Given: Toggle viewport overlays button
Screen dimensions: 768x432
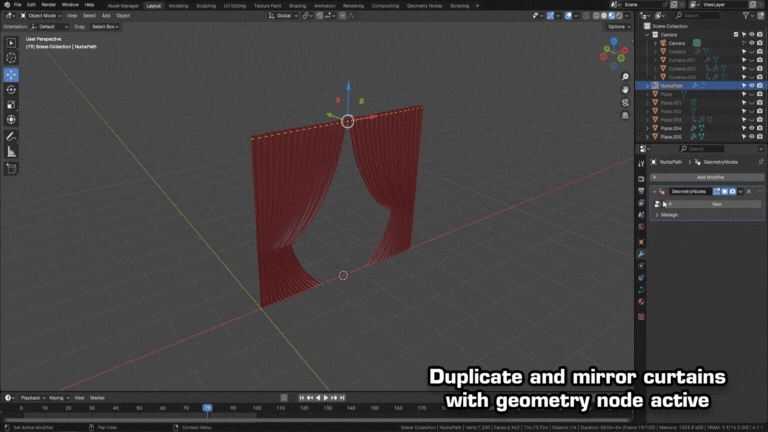Looking at the screenshot, I should point(568,16).
